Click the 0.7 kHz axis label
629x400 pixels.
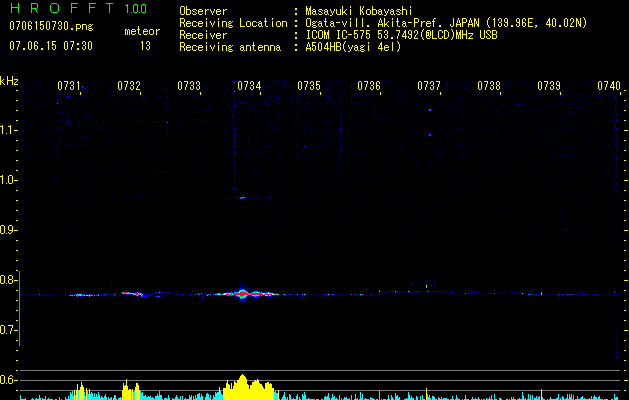coord(7,330)
